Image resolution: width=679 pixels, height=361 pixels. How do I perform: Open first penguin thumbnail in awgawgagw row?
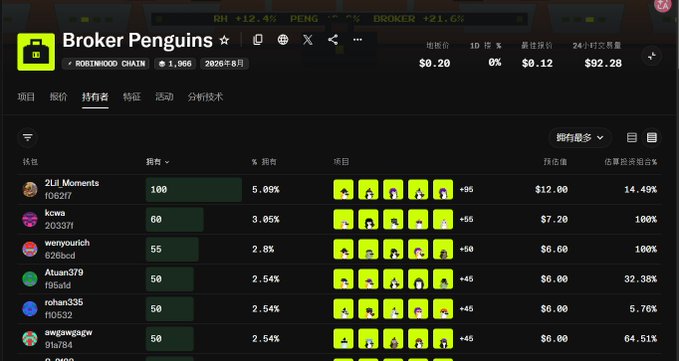[343, 338]
